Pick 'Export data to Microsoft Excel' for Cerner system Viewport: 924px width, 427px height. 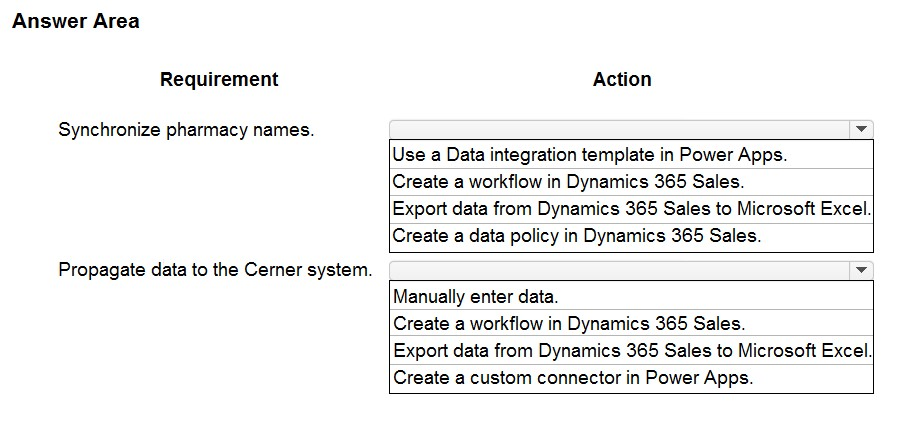click(630, 351)
